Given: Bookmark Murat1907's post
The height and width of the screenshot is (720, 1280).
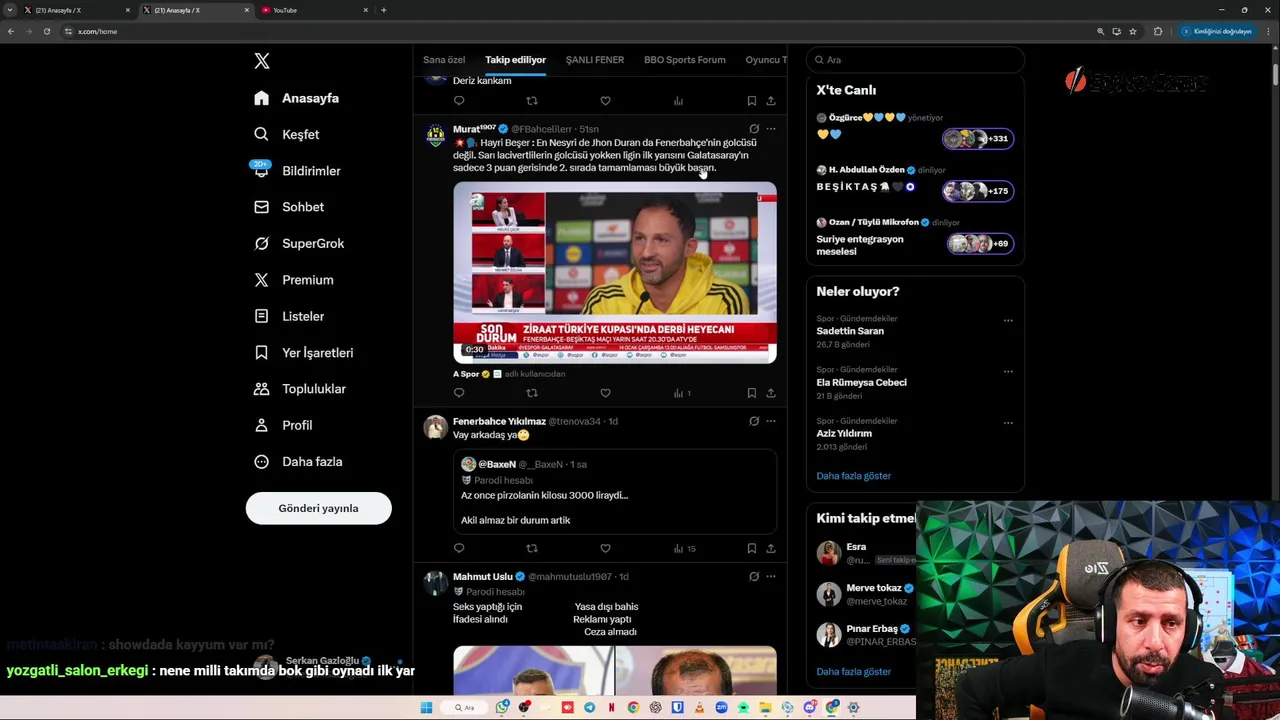Looking at the screenshot, I should (x=751, y=393).
